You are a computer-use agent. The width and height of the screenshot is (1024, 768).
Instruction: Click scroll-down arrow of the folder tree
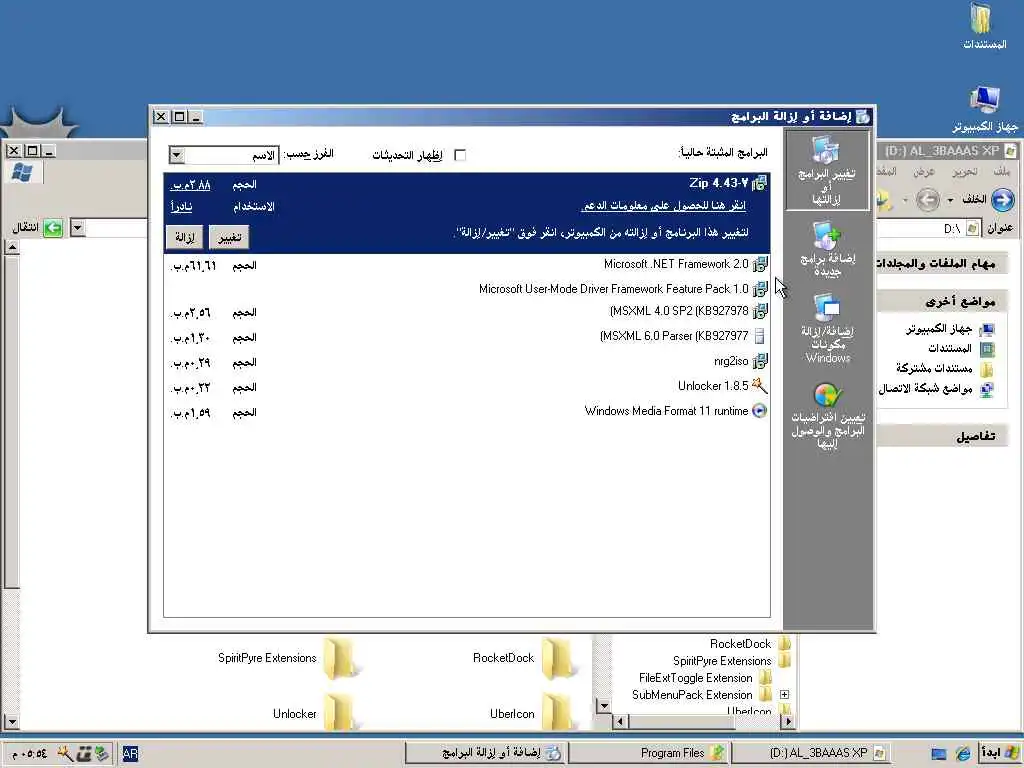pos(604,706)
